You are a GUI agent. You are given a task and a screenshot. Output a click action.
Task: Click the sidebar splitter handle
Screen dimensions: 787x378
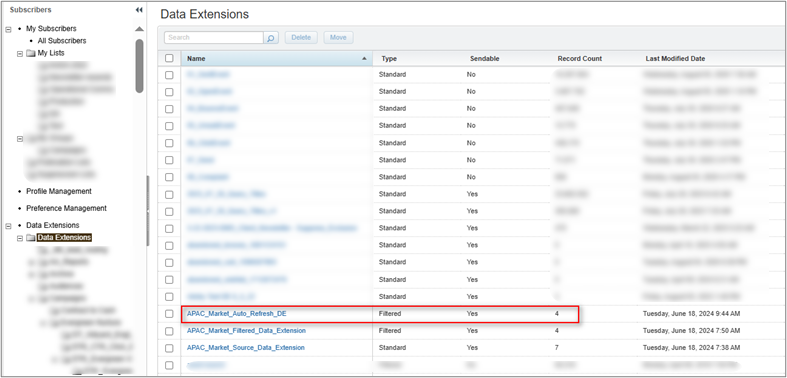148,211
